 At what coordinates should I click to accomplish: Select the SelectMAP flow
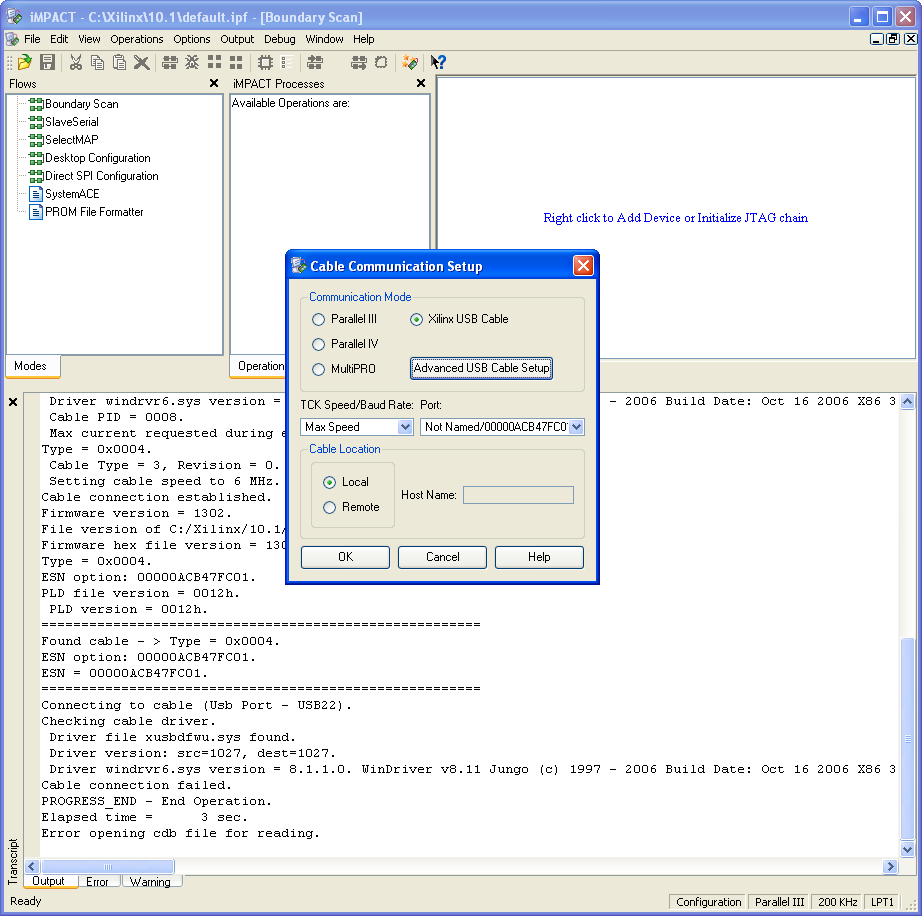(x=72, y=140)
